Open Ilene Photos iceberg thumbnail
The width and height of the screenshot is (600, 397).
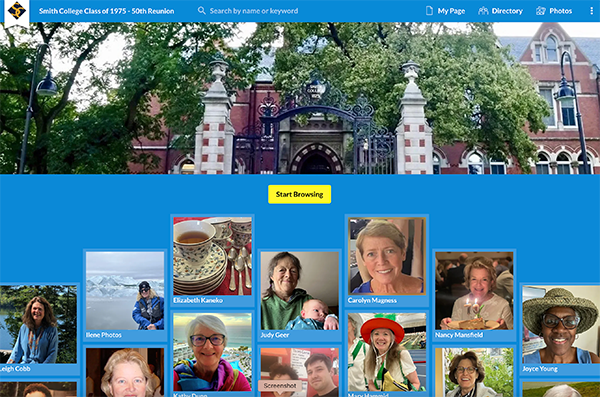click(125, 291)
